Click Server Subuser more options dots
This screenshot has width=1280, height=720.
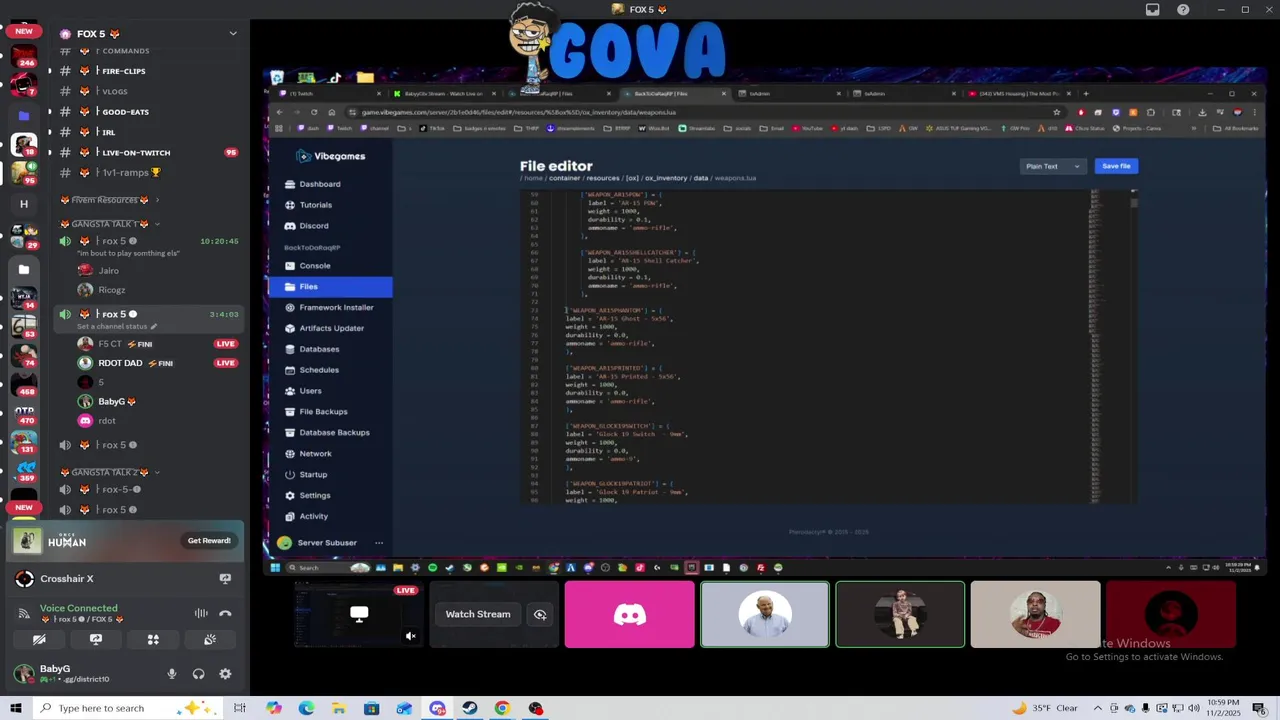(379, 543)
